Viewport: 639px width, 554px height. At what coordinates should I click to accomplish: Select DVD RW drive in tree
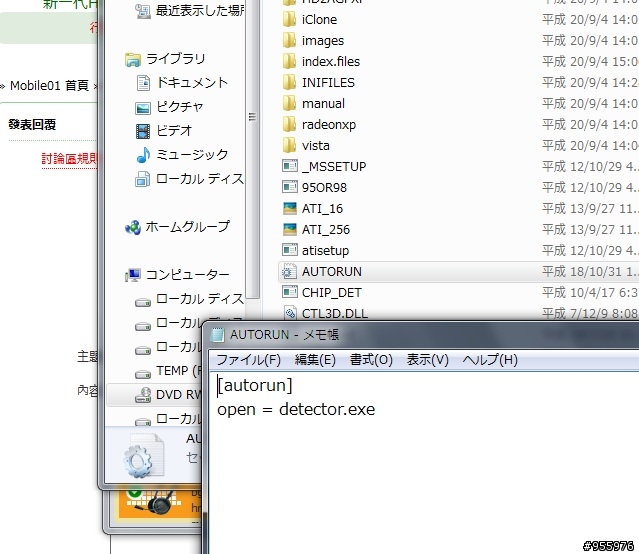[154, 395]
